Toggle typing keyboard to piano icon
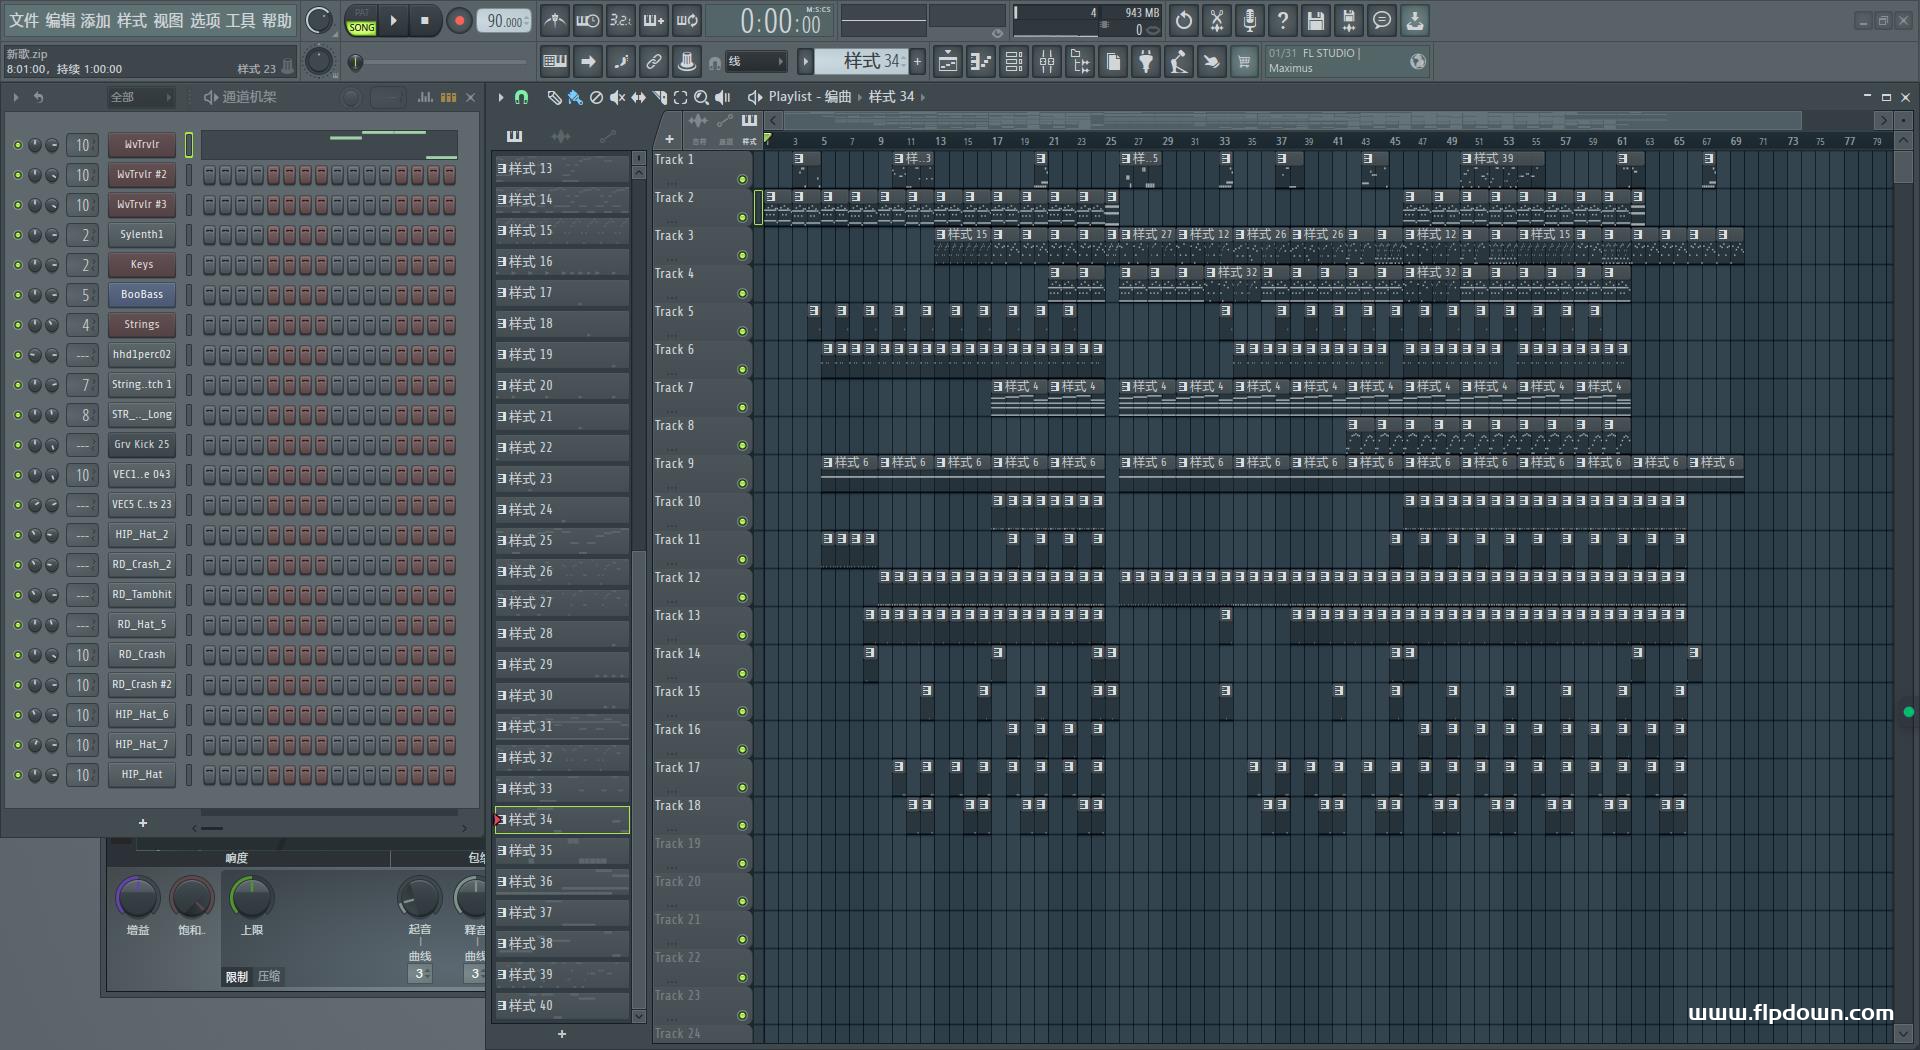The image size is (1920, 1050). 555,62
